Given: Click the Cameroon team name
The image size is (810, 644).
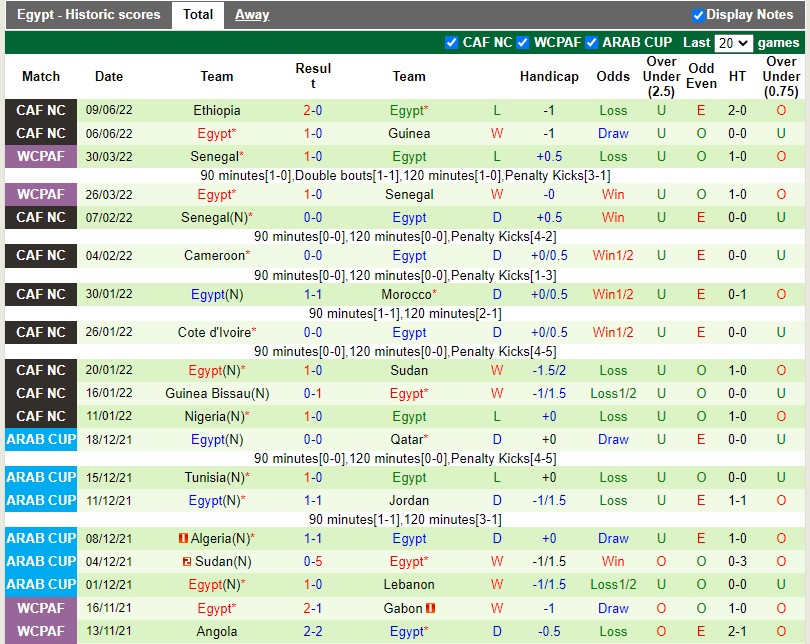Looking at the screenshot, I should point(214,256).
